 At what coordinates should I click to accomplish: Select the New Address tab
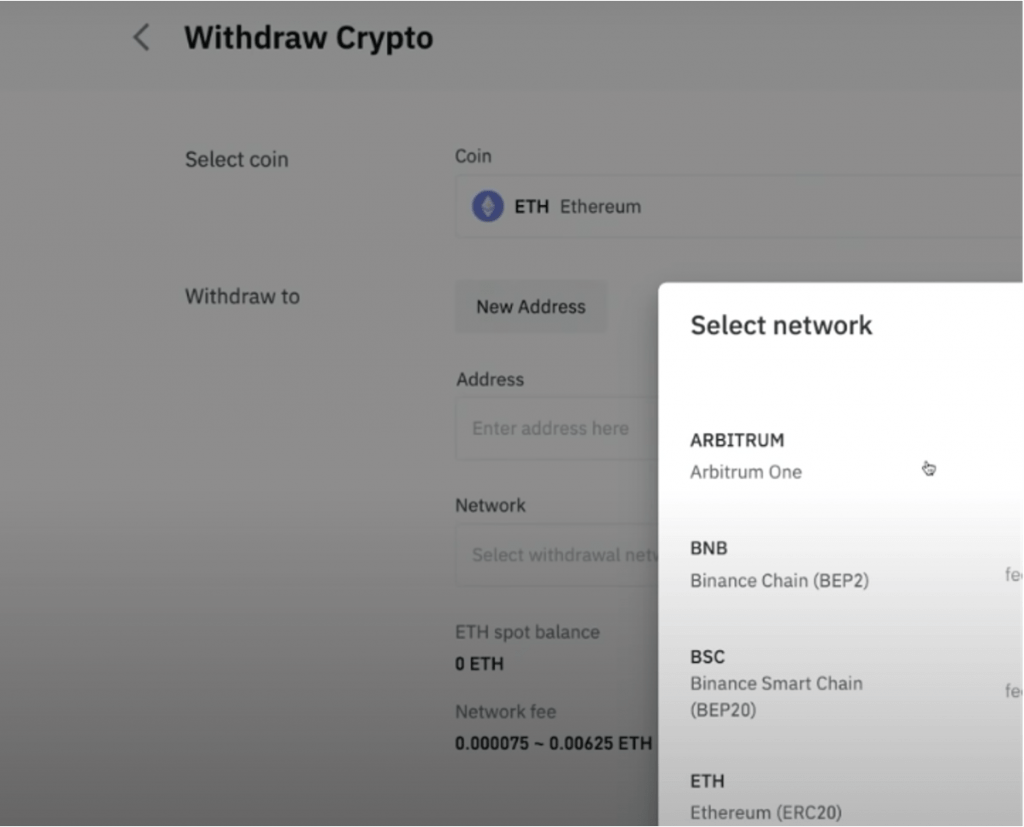coord(530,307)
